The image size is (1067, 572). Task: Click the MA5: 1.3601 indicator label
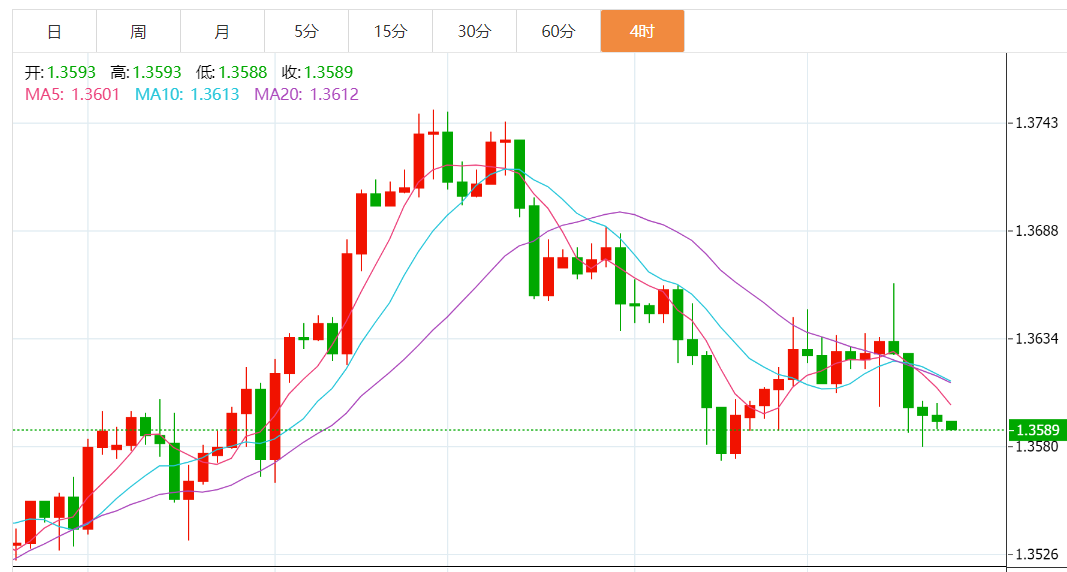(72, 94)
